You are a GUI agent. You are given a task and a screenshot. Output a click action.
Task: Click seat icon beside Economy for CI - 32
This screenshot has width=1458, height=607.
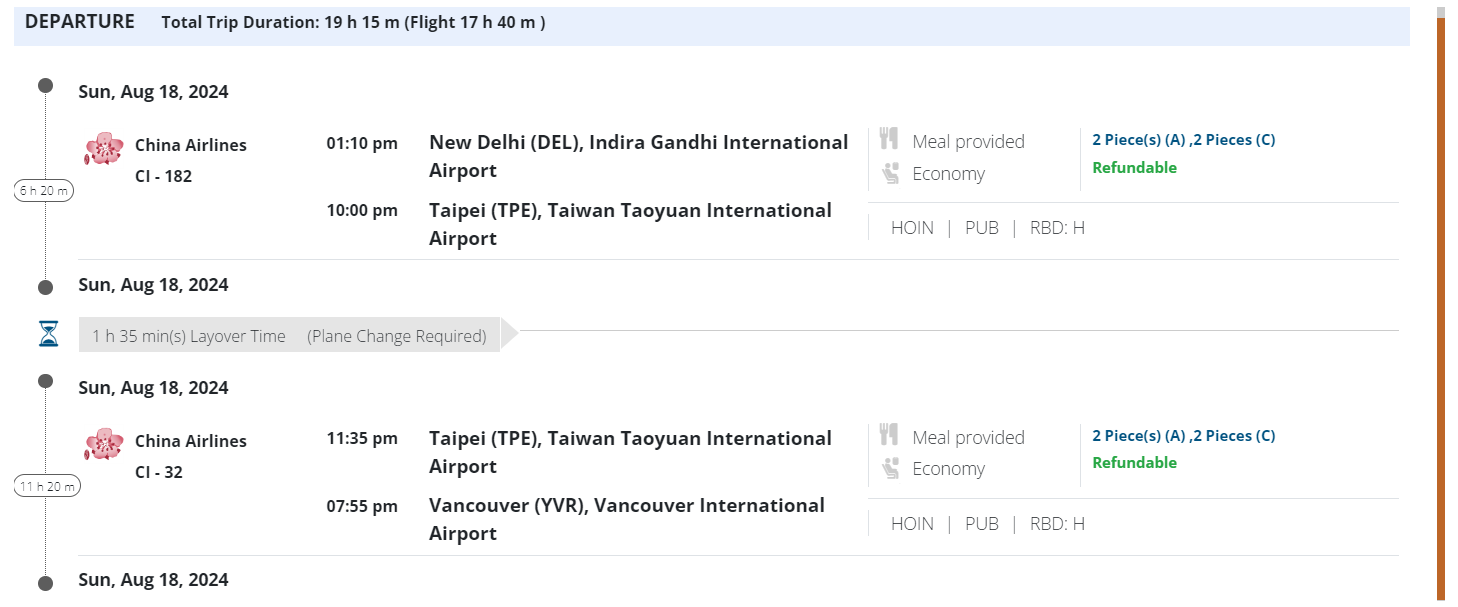point(889,468)
